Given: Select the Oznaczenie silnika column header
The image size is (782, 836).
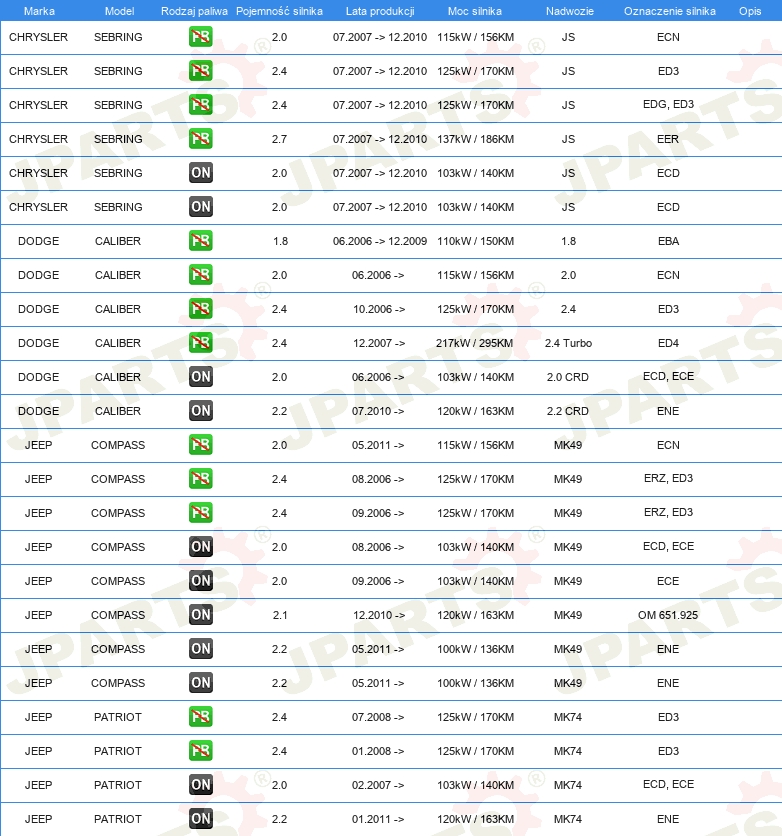Looking at the screenshot, I should [x=670, y=11].
